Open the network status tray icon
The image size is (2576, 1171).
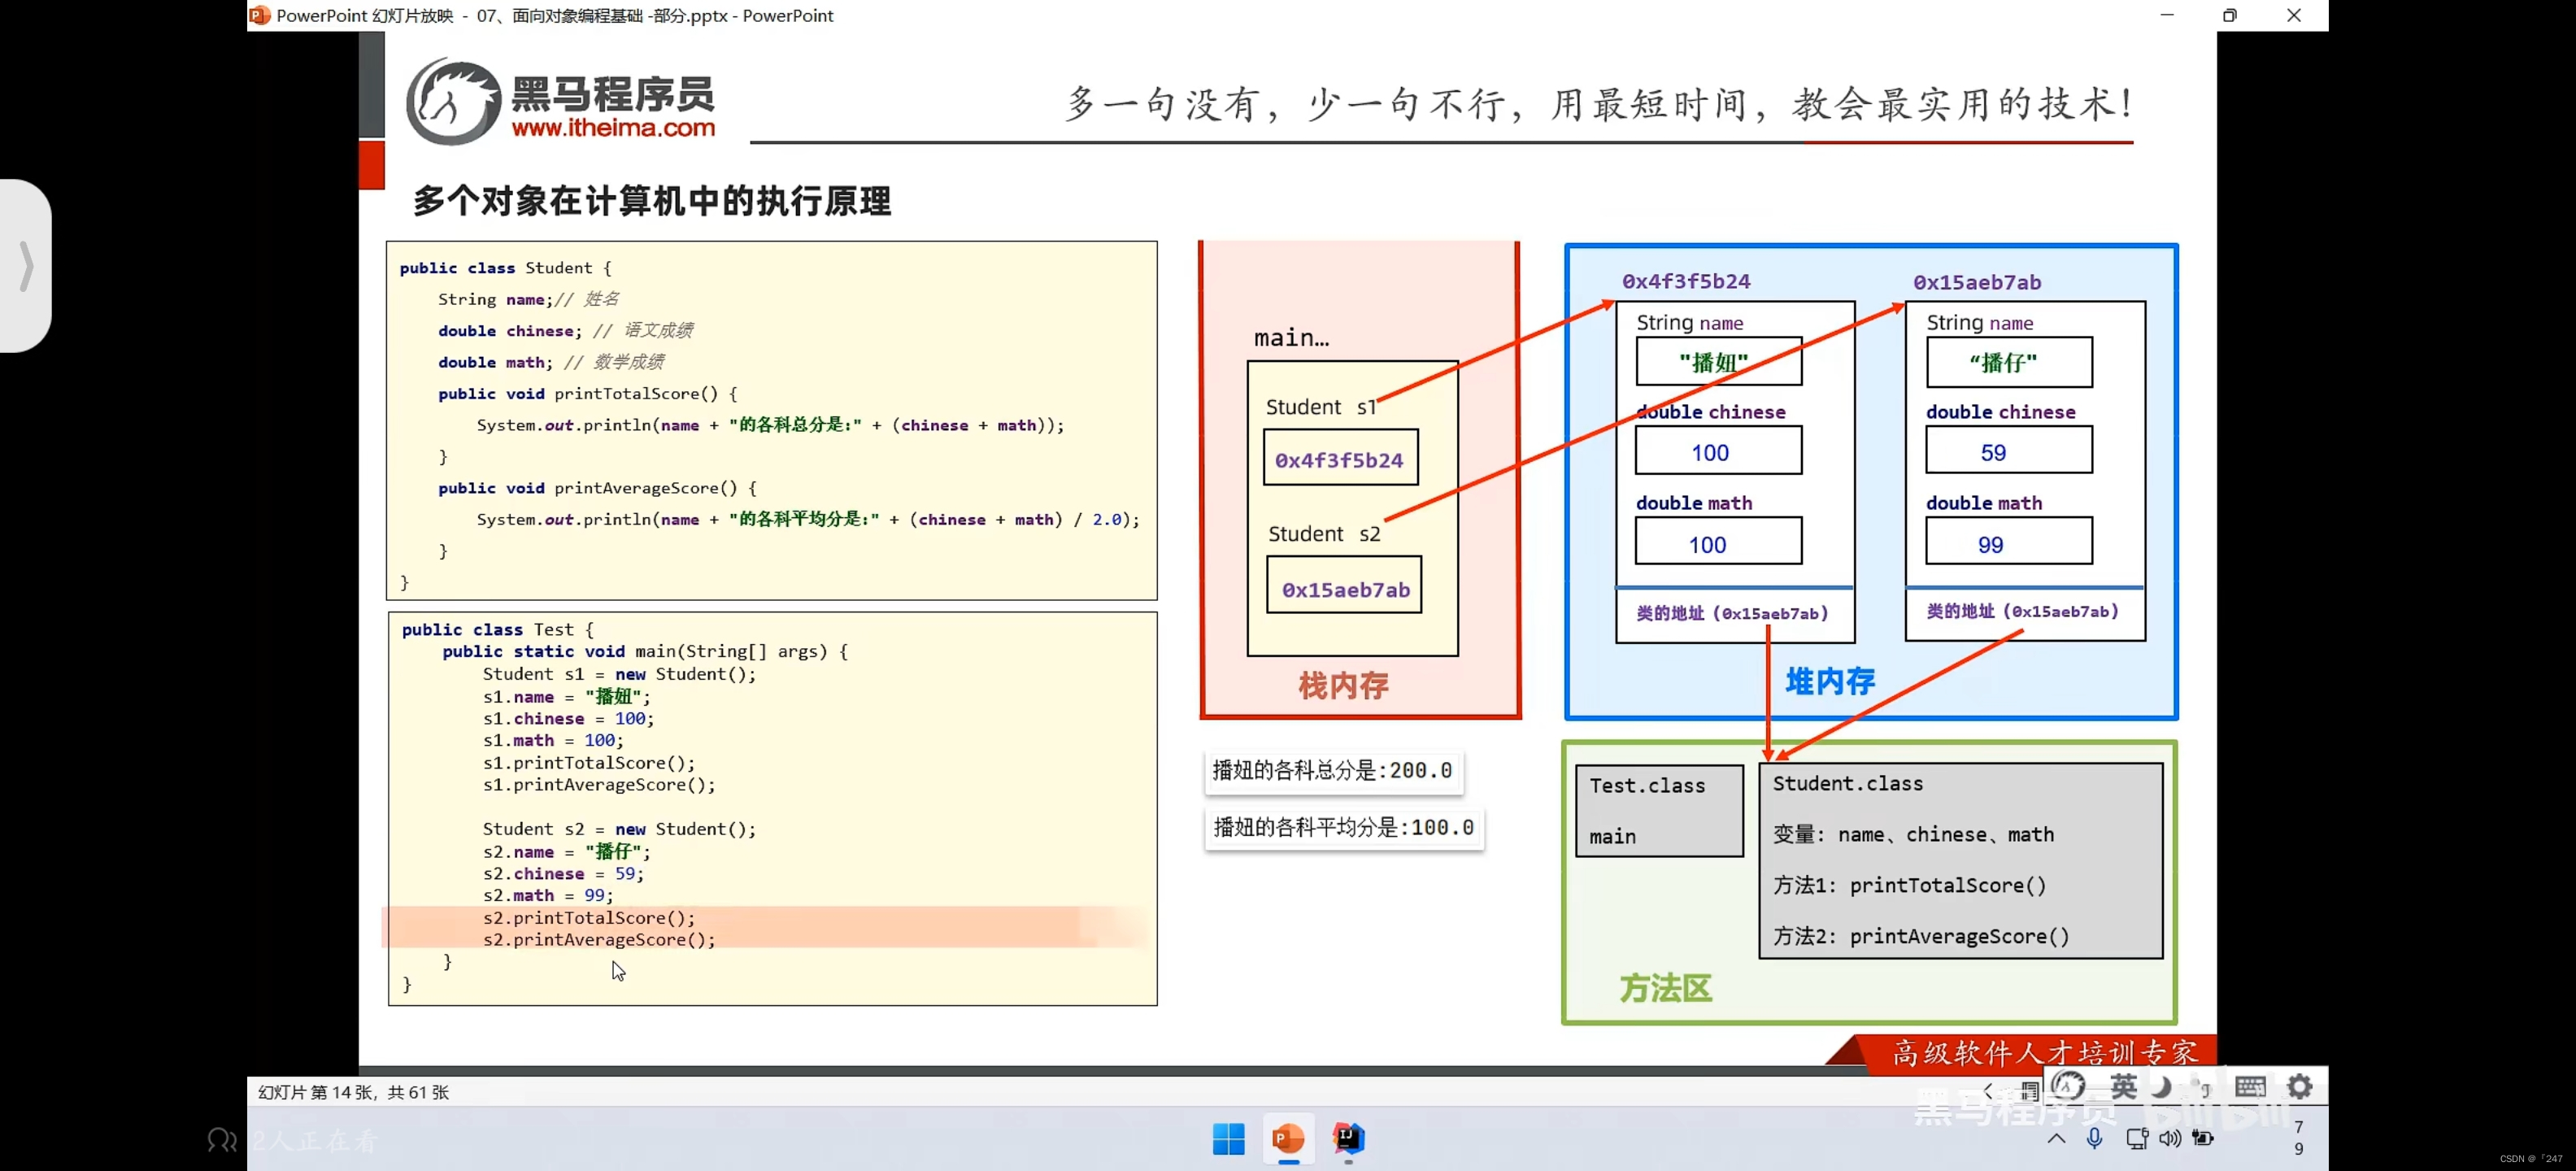coord(2137,1138)
